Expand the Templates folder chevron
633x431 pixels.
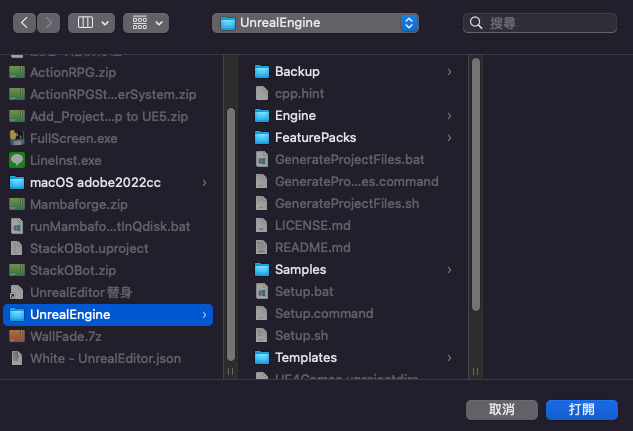[x=449, y=358]
